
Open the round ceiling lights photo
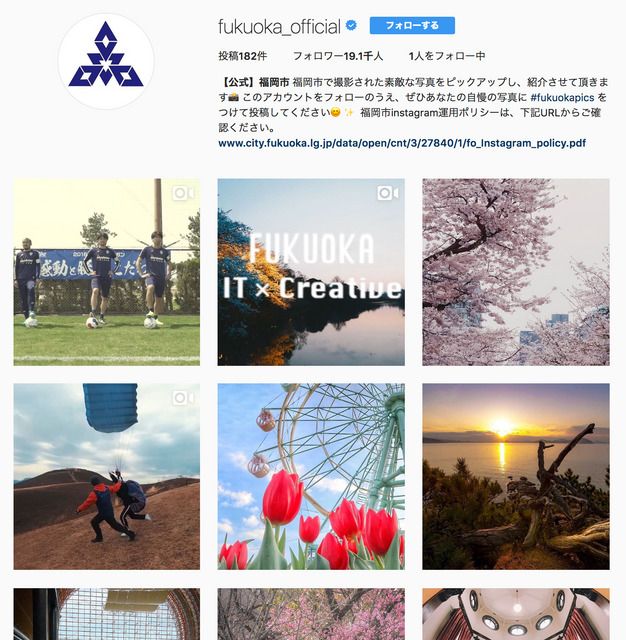point(516,614)
